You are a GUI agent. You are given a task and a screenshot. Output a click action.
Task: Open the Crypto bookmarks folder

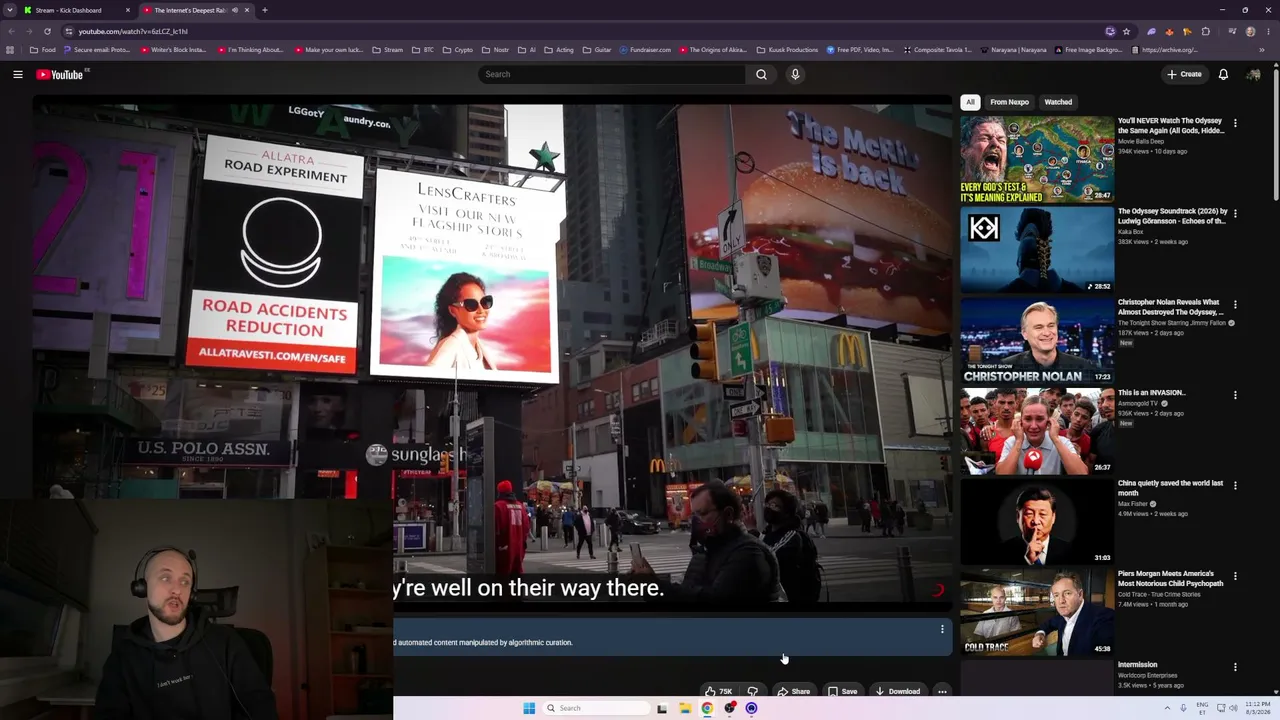point(458,50)
